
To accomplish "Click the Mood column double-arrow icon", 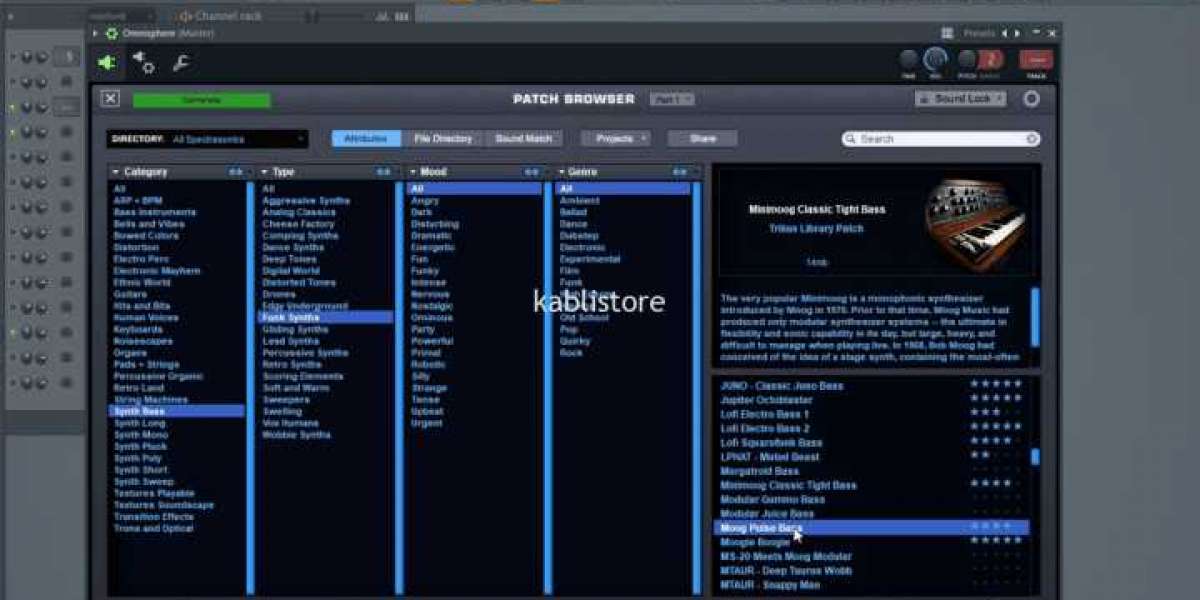I will tap(531, 172).
